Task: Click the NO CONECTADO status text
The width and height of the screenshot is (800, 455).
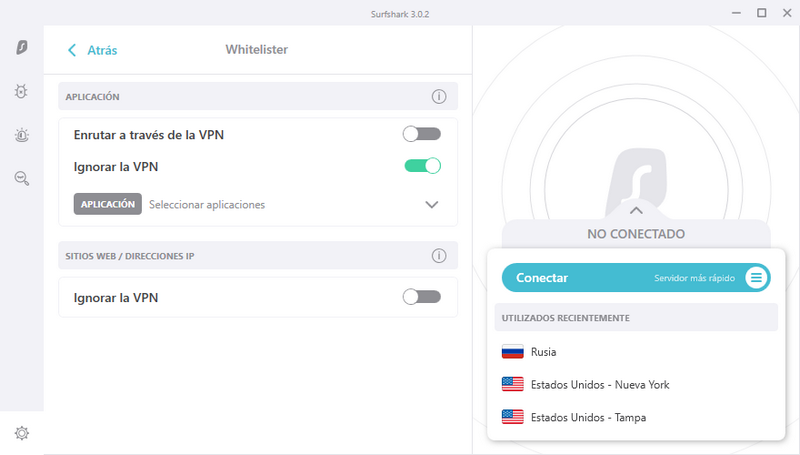Action: click(636, 234)
